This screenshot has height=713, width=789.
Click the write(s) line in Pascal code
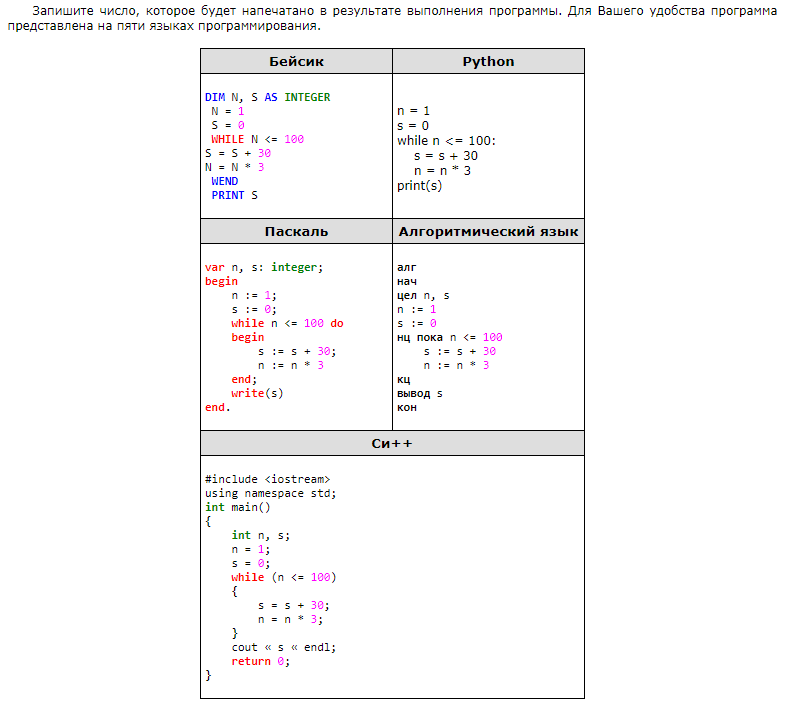257,394
